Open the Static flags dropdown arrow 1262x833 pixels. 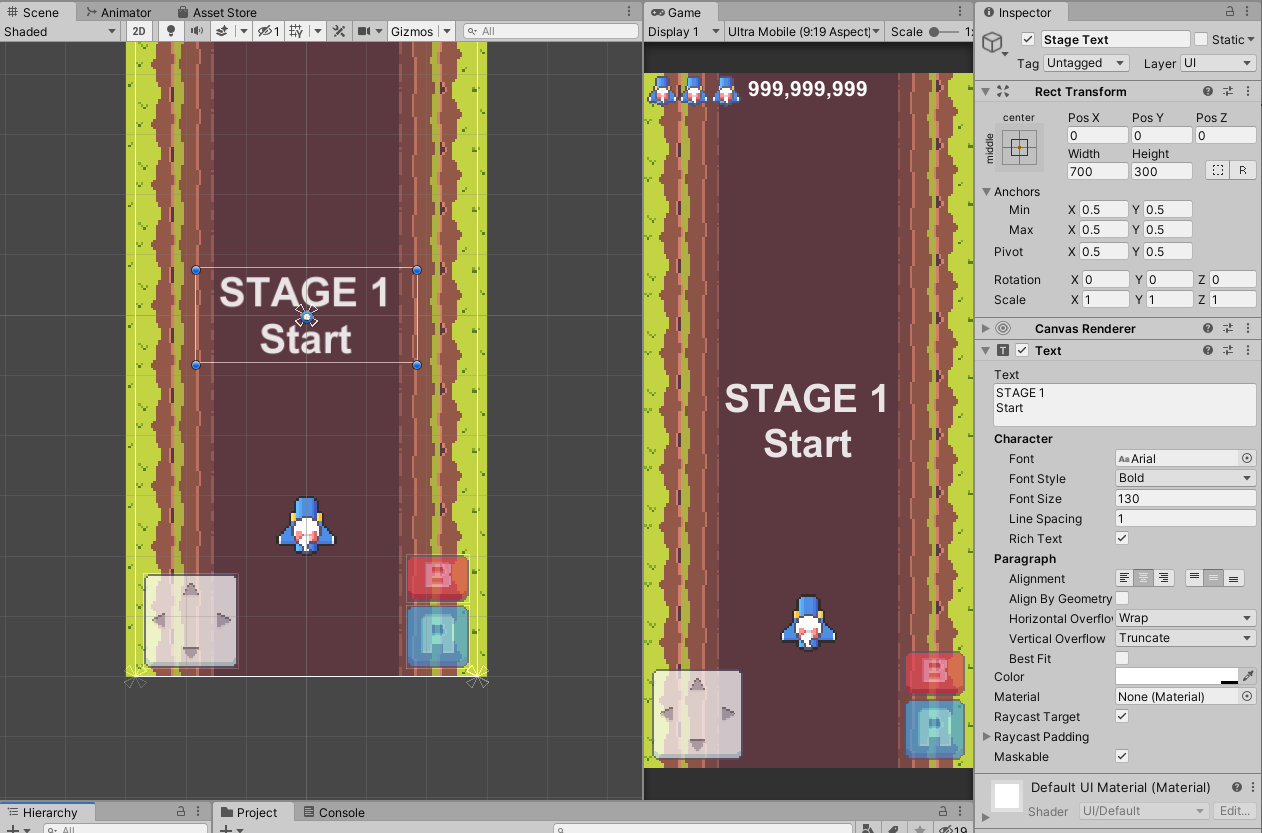(x=1251, y=39)
